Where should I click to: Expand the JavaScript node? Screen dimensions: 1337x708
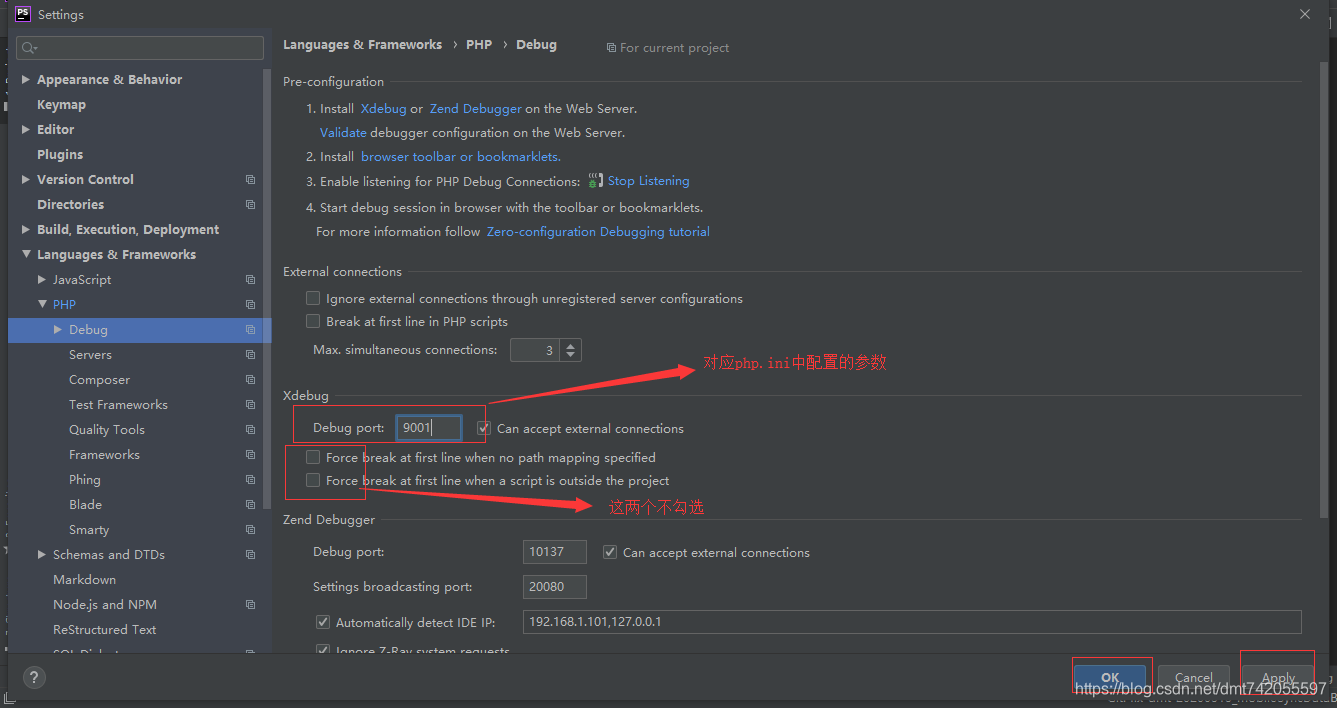(42, 280)
